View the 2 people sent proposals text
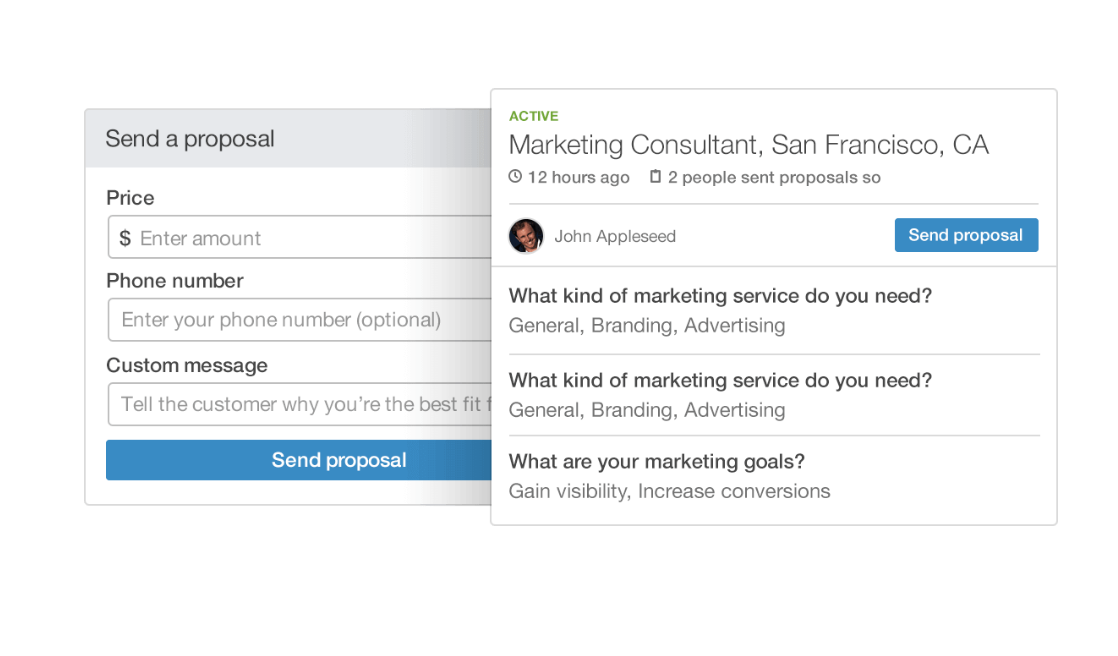The width and height of the screenshot is (1118, 656). (x=774, y=177)
